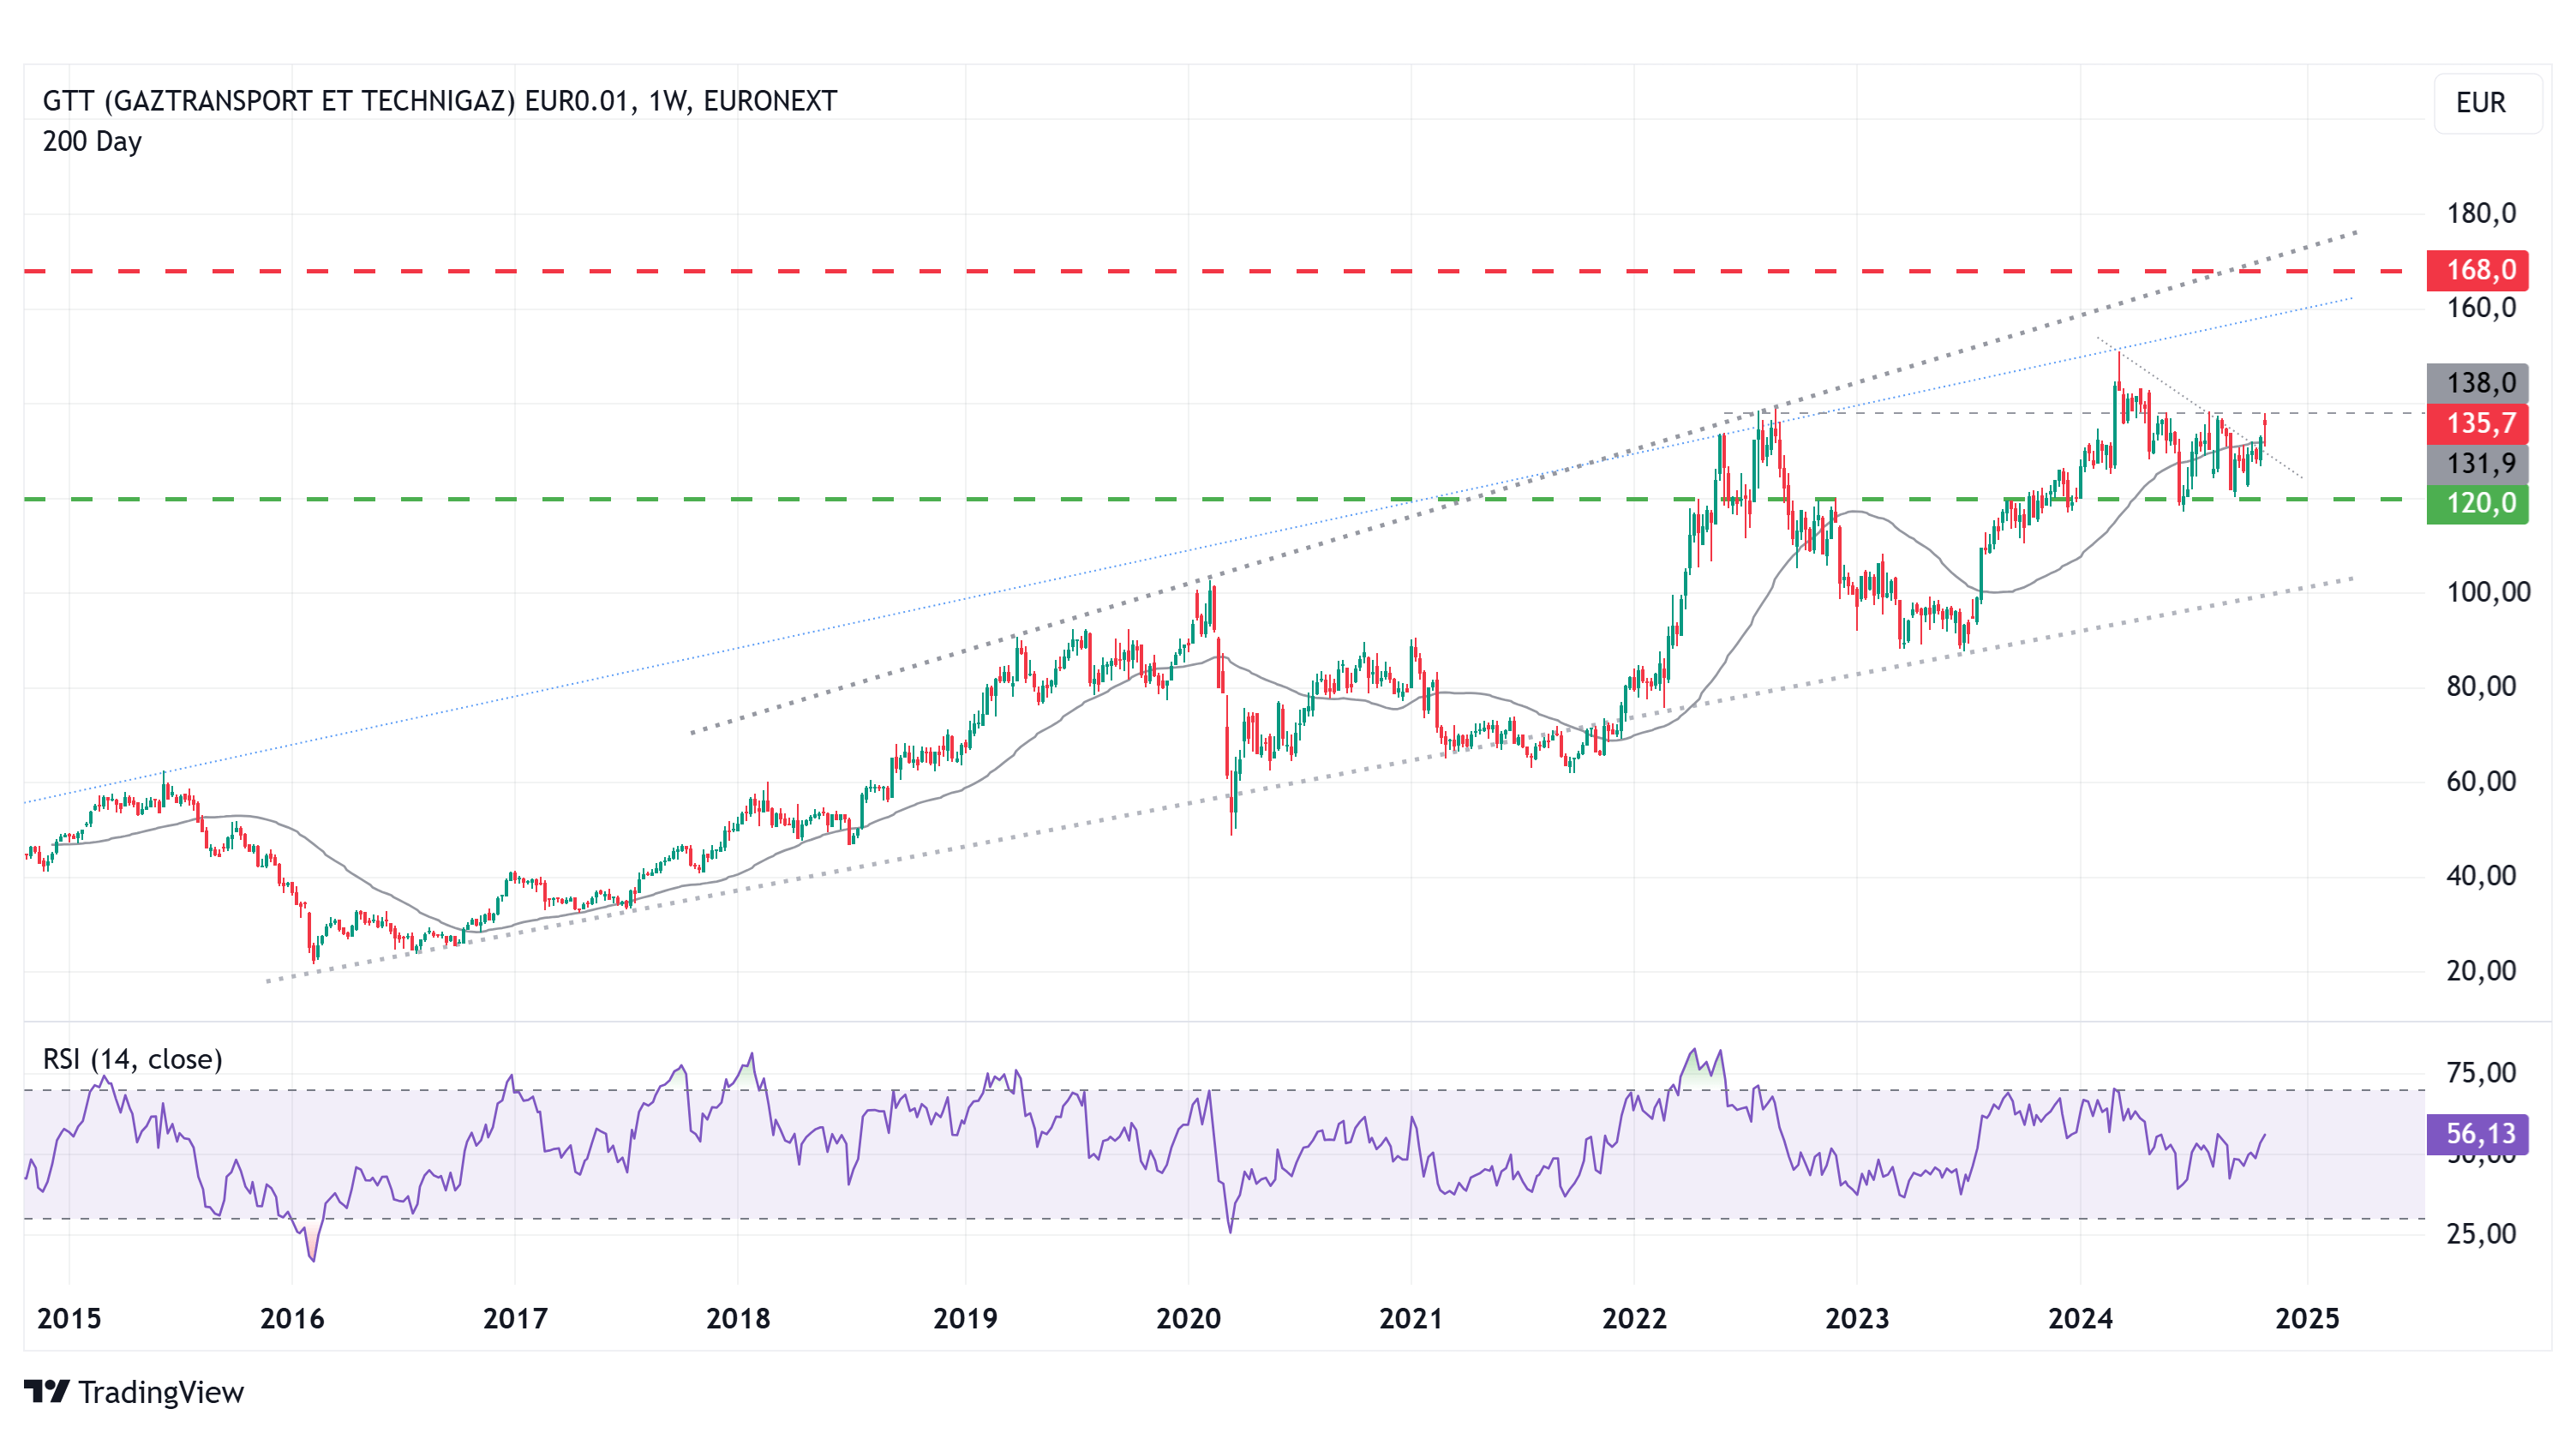Click the 2023 time axis label
The image size is (2576, 1433).
coord(1857,1318)
